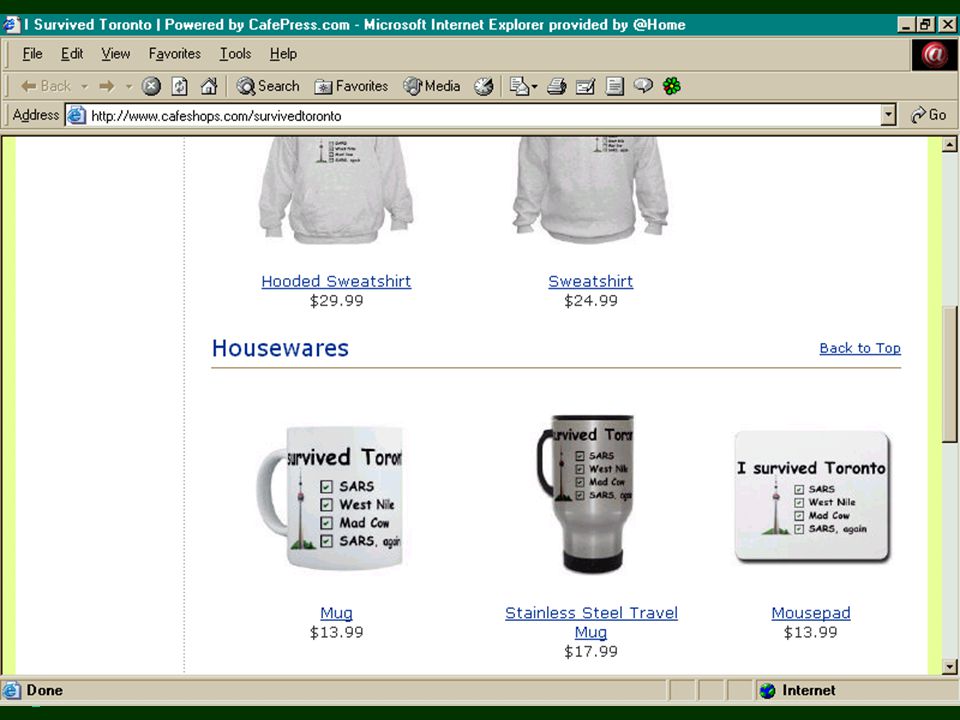Screen dimensions: 960x720
Task: Click the Back arrow button
Action: tap(46, 86)
